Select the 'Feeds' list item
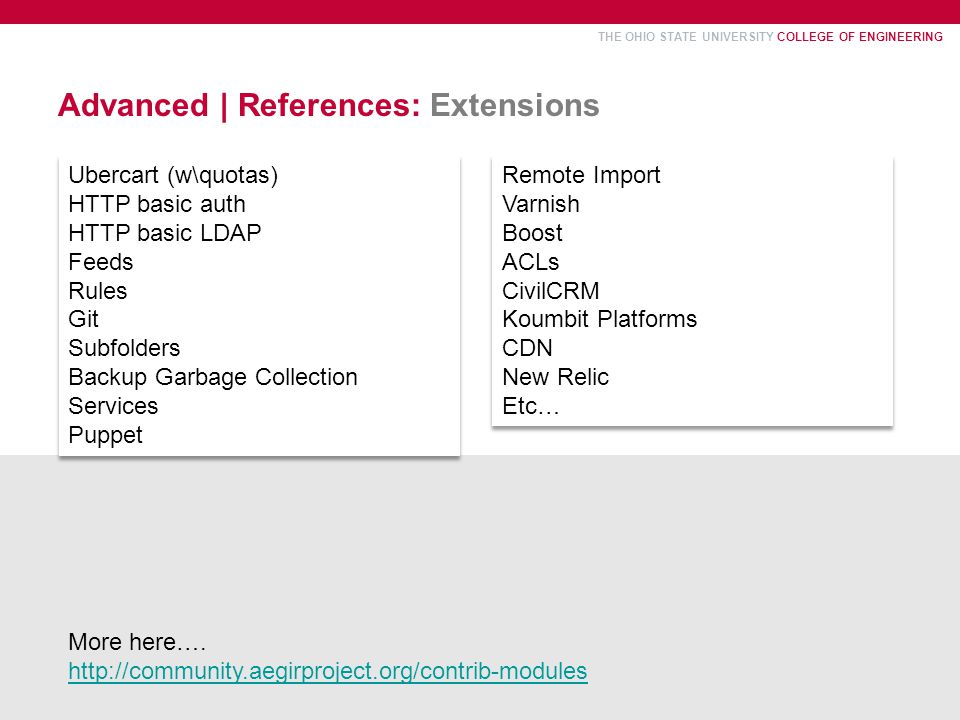The height and width of the screenshot is (720, 960). pos(100,262)
